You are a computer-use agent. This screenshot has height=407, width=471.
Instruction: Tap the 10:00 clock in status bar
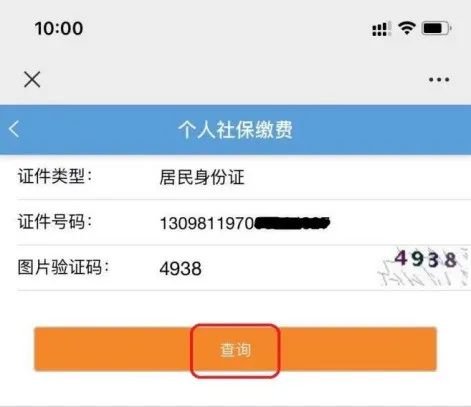click(59, 28)
